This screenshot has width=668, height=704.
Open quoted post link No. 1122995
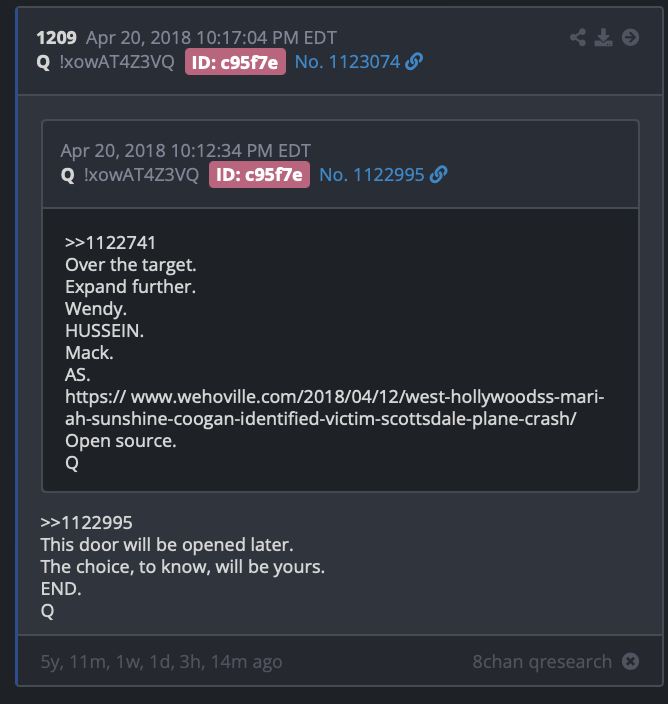(x=371, y=175)
